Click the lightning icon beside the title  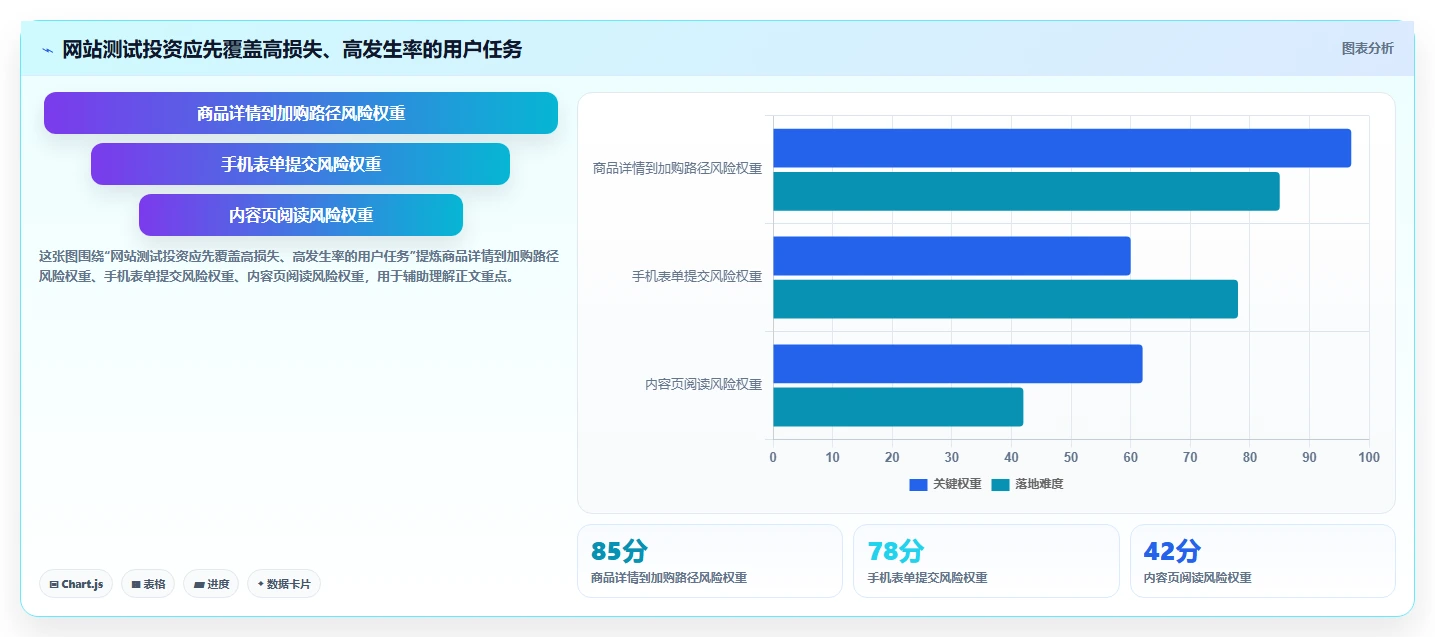[47, 50]
